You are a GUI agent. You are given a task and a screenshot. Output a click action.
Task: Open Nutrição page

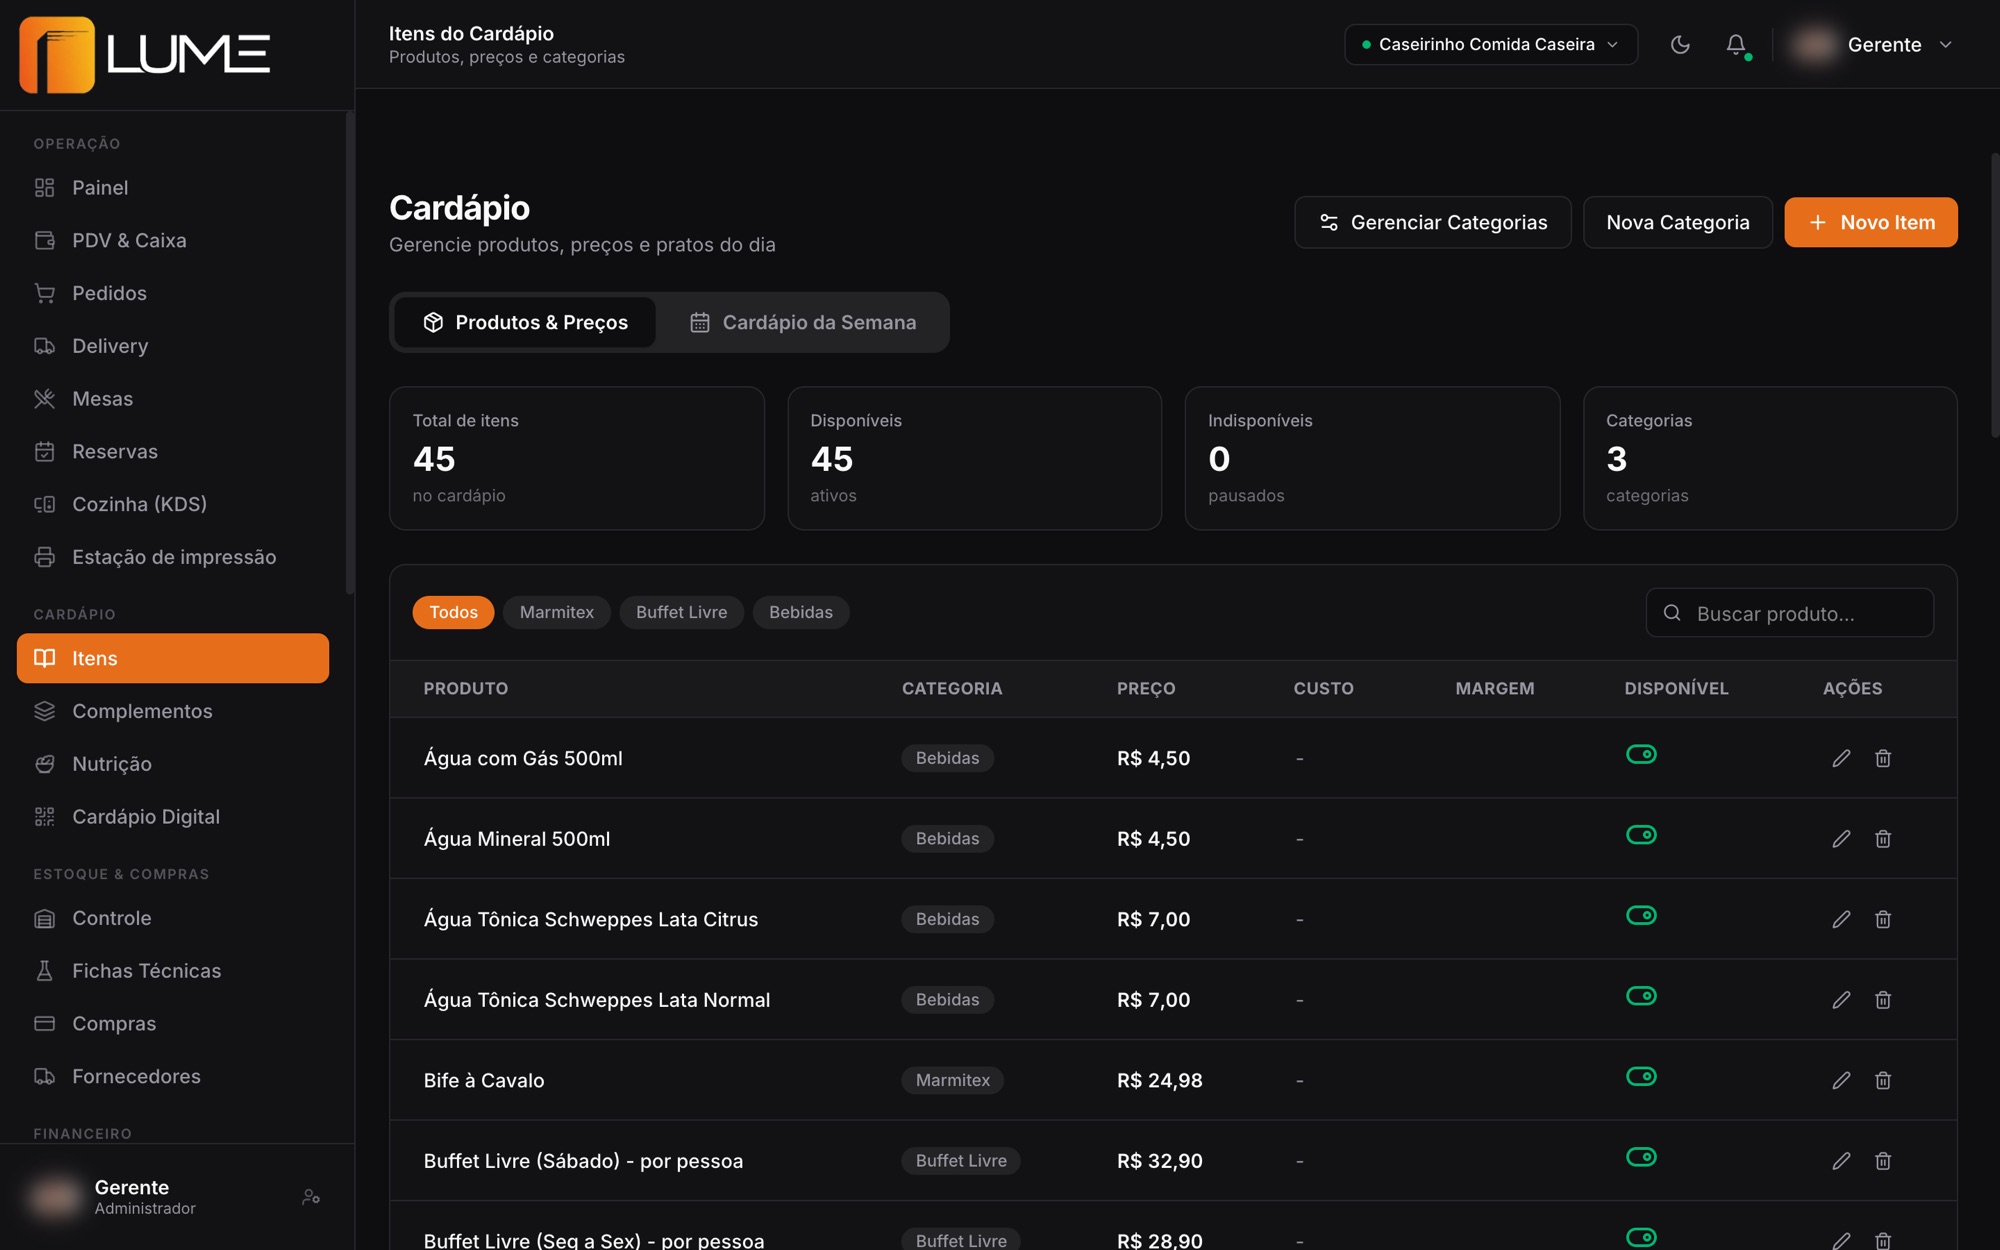[x=173, y=764]
